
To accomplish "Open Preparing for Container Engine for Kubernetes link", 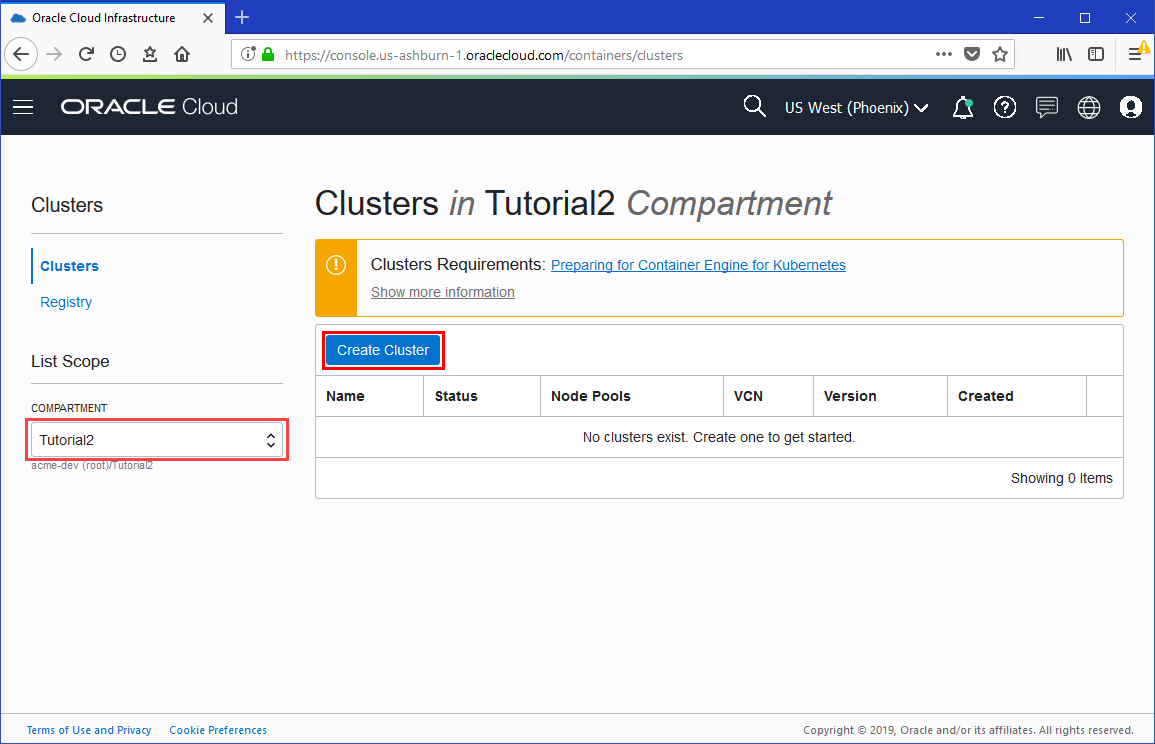I will (x=698, y=265).
